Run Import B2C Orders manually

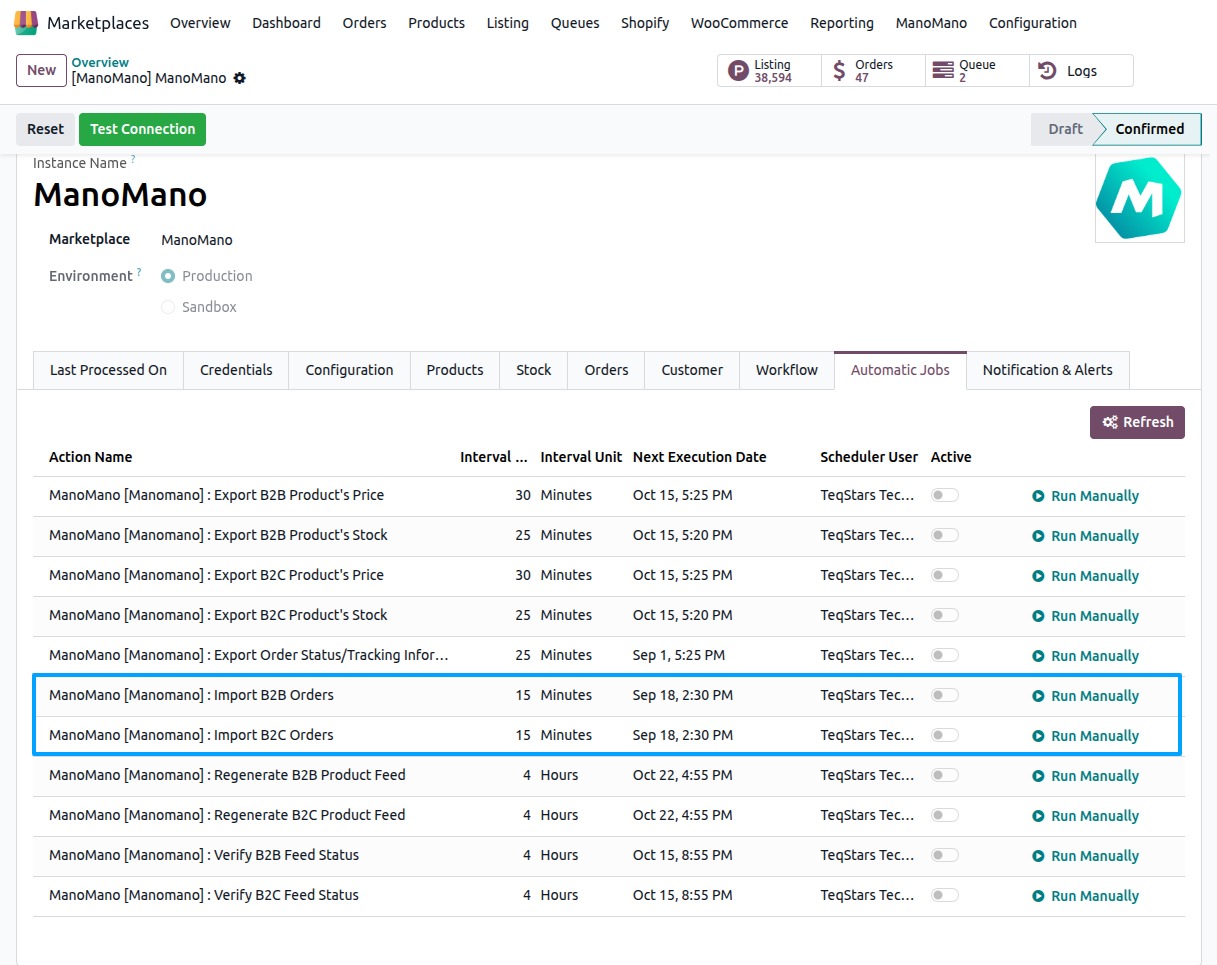(1085, 736)
